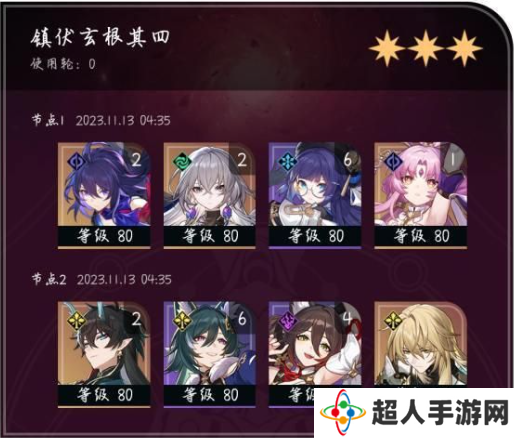Click Dan Heng's Imaginary element icon
This screenshot has width=514, height=438.
(x=75, y=321)
